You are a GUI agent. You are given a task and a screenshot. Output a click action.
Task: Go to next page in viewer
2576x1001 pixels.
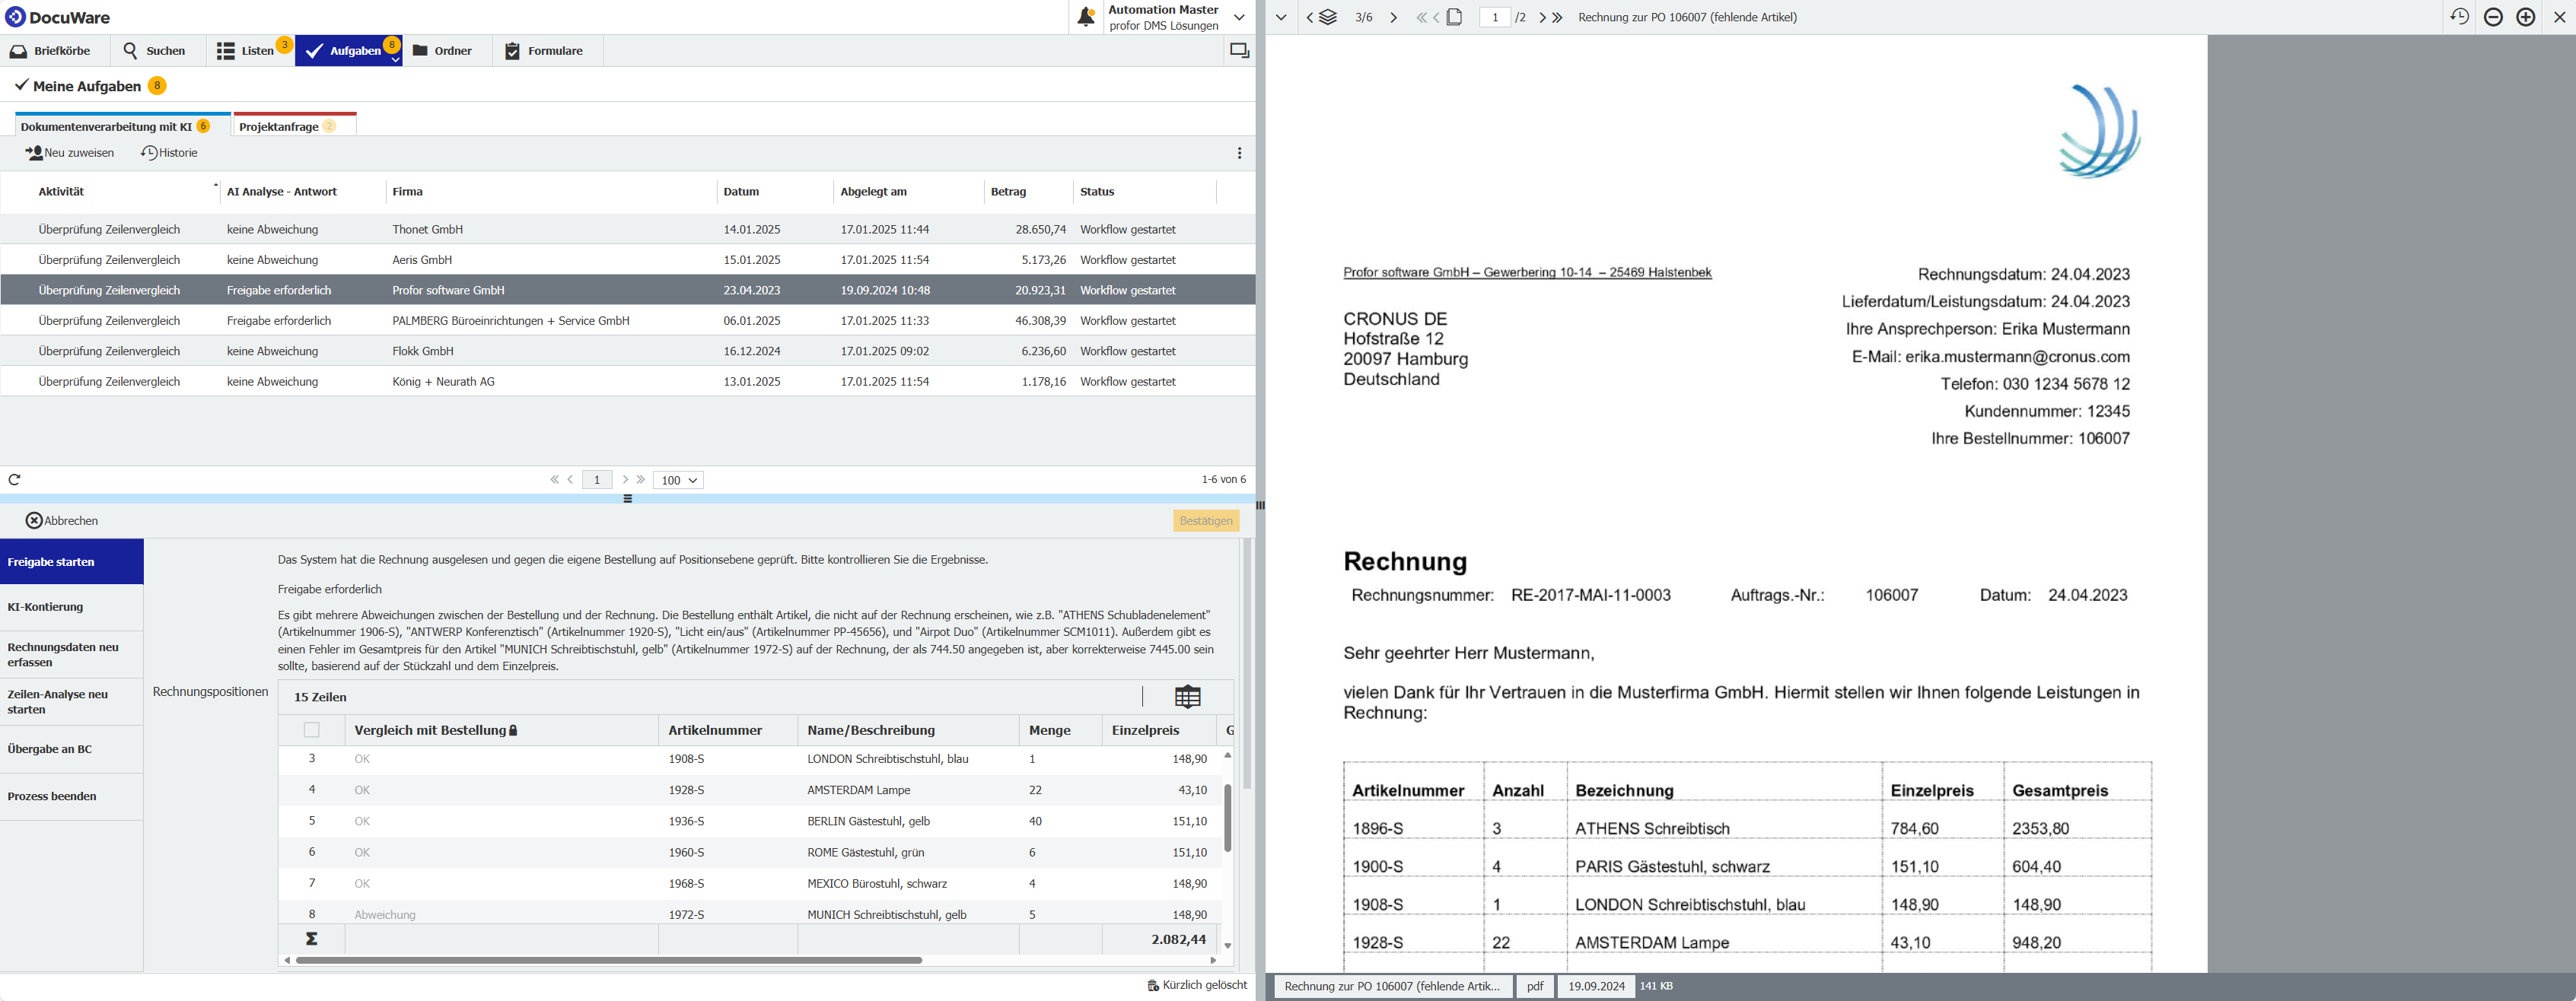click(x=1542, y=17)
